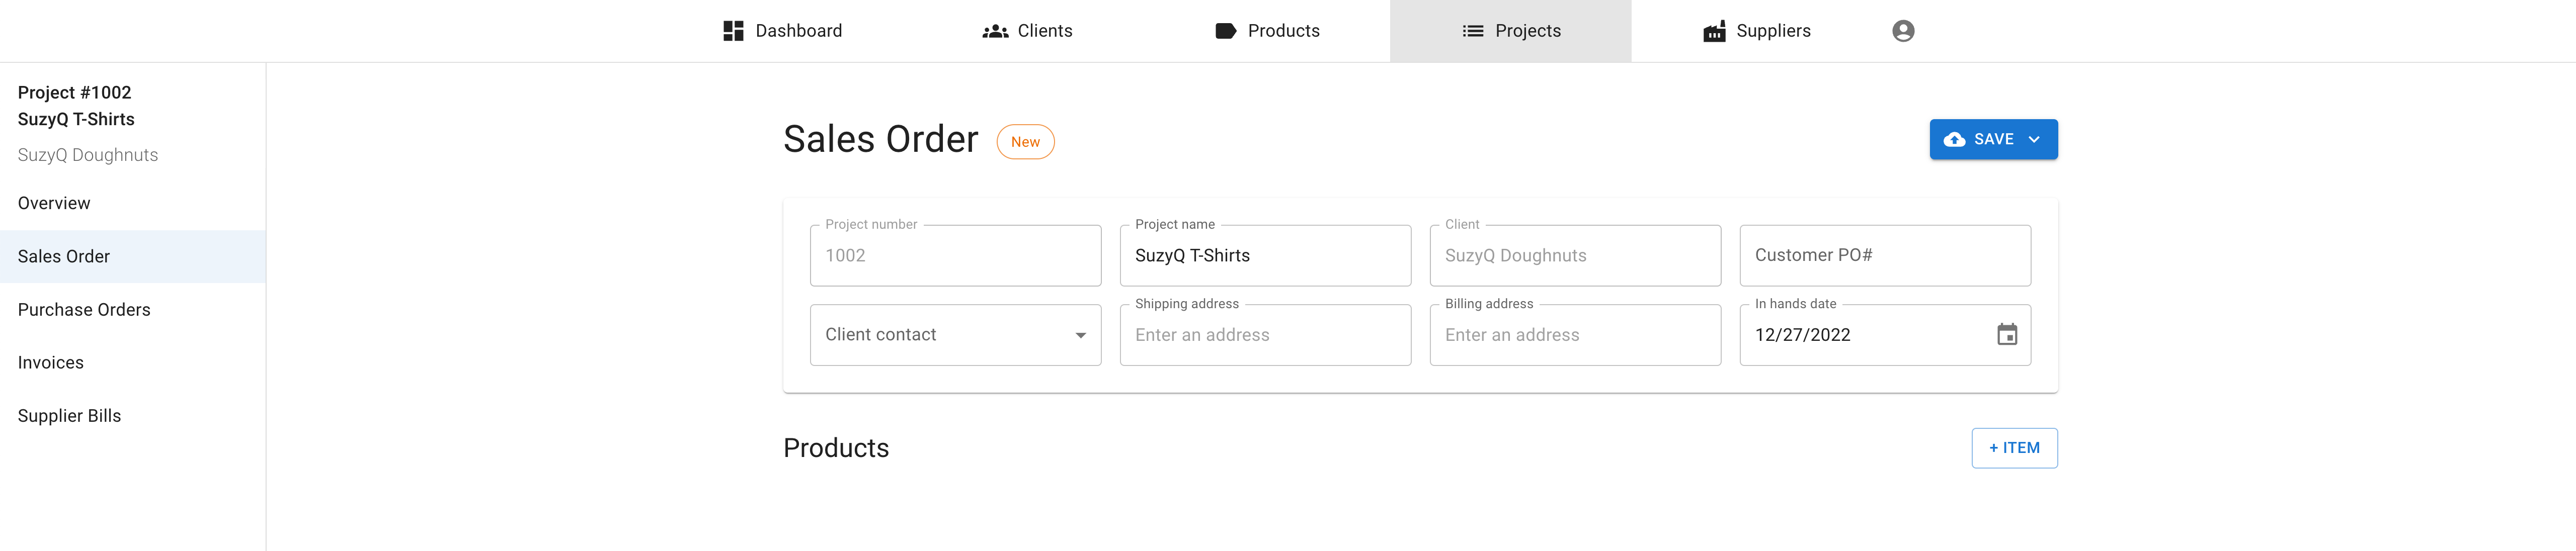Click the Clients people icon
The image size is (2576, 551).
(x=995, y=31)
